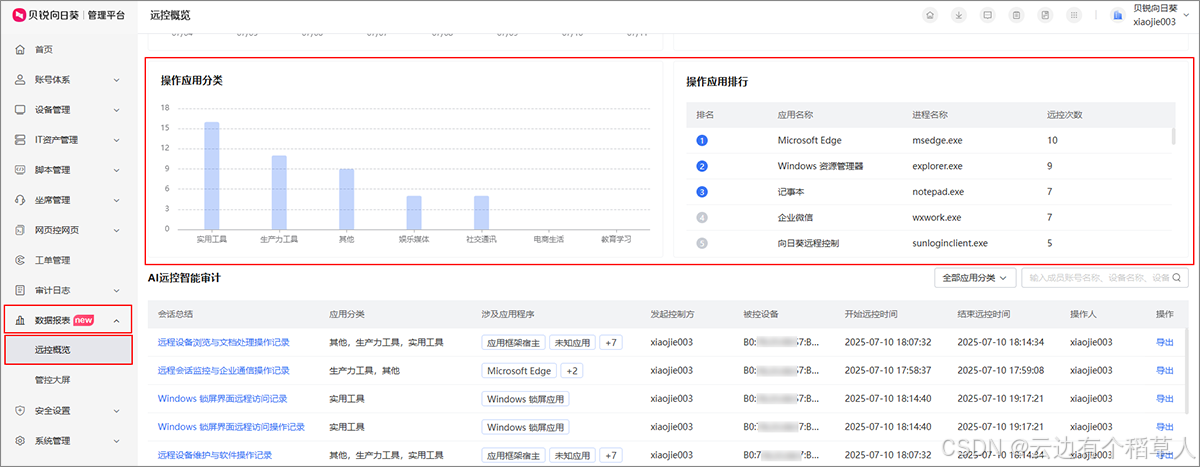Export the 17:58:37 session row
The width and height of the screenshot is (1200, 467).
1165,370
